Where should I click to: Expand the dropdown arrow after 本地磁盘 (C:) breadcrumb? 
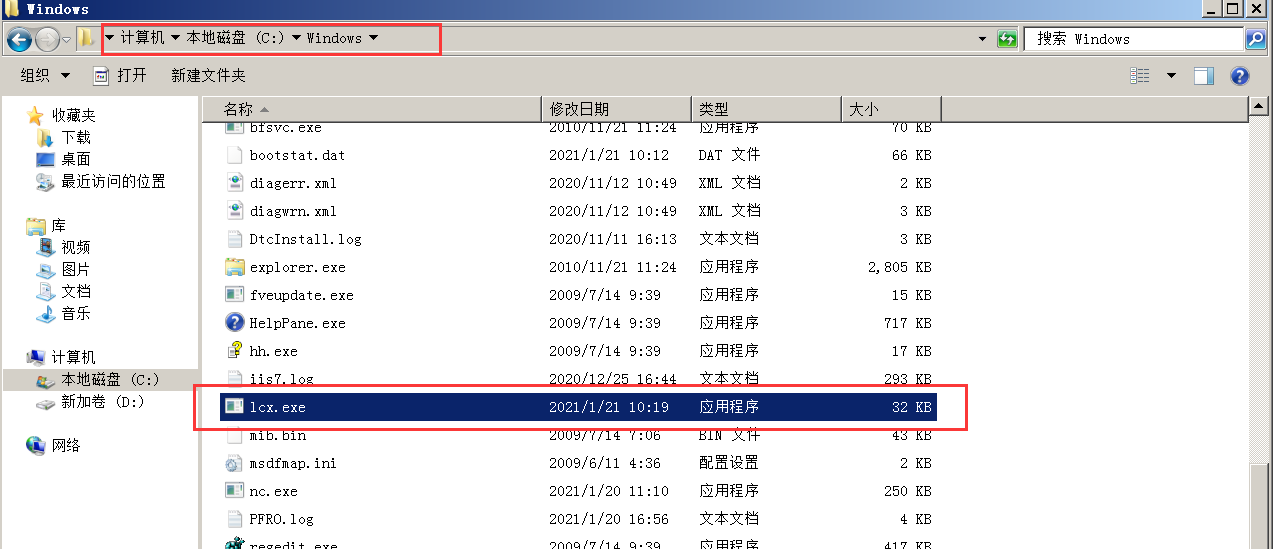pyautogui.click(x=297, y=38)
